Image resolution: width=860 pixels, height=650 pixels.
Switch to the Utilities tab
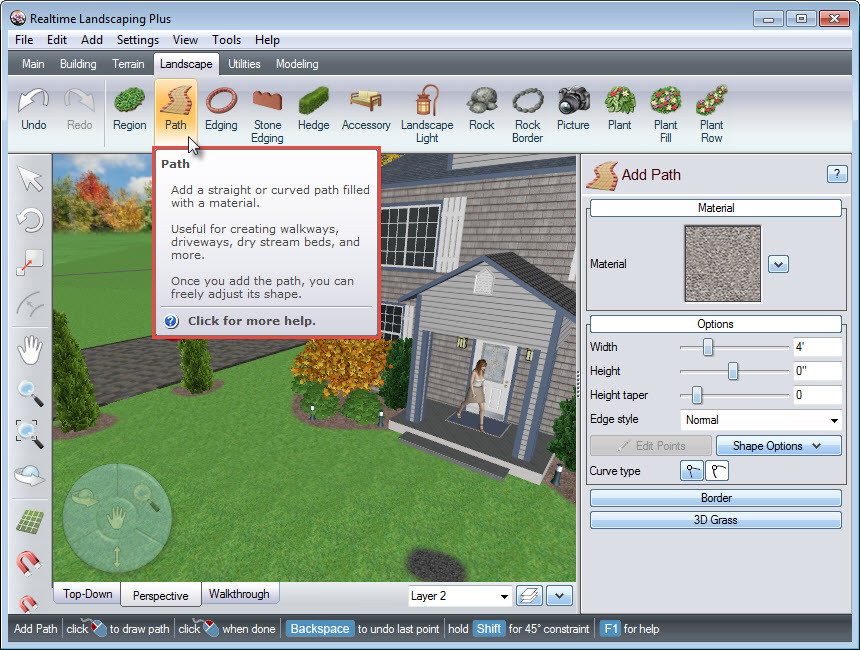click(x=244, y=64)
